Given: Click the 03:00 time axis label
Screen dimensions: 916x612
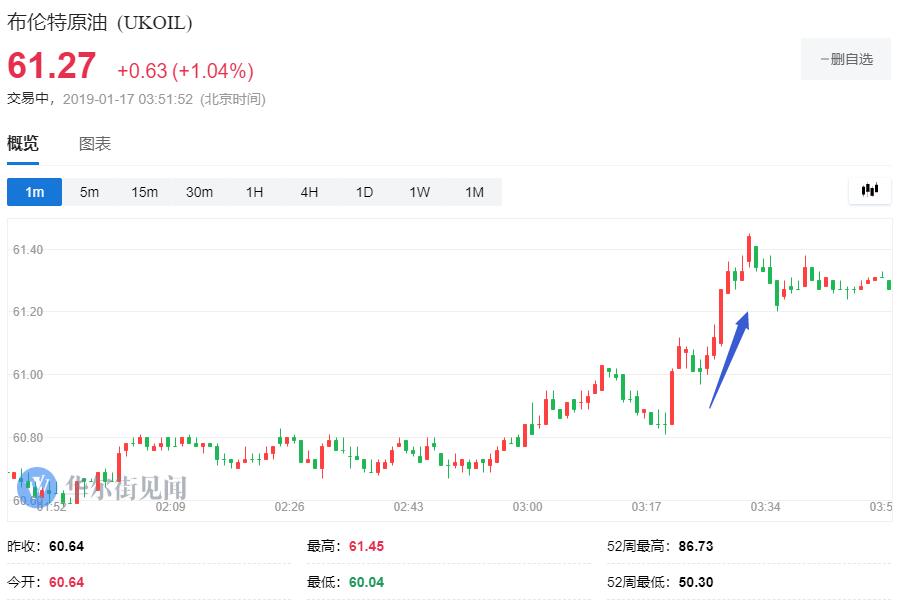Looking at the screenshot, I should pos(528,507).
